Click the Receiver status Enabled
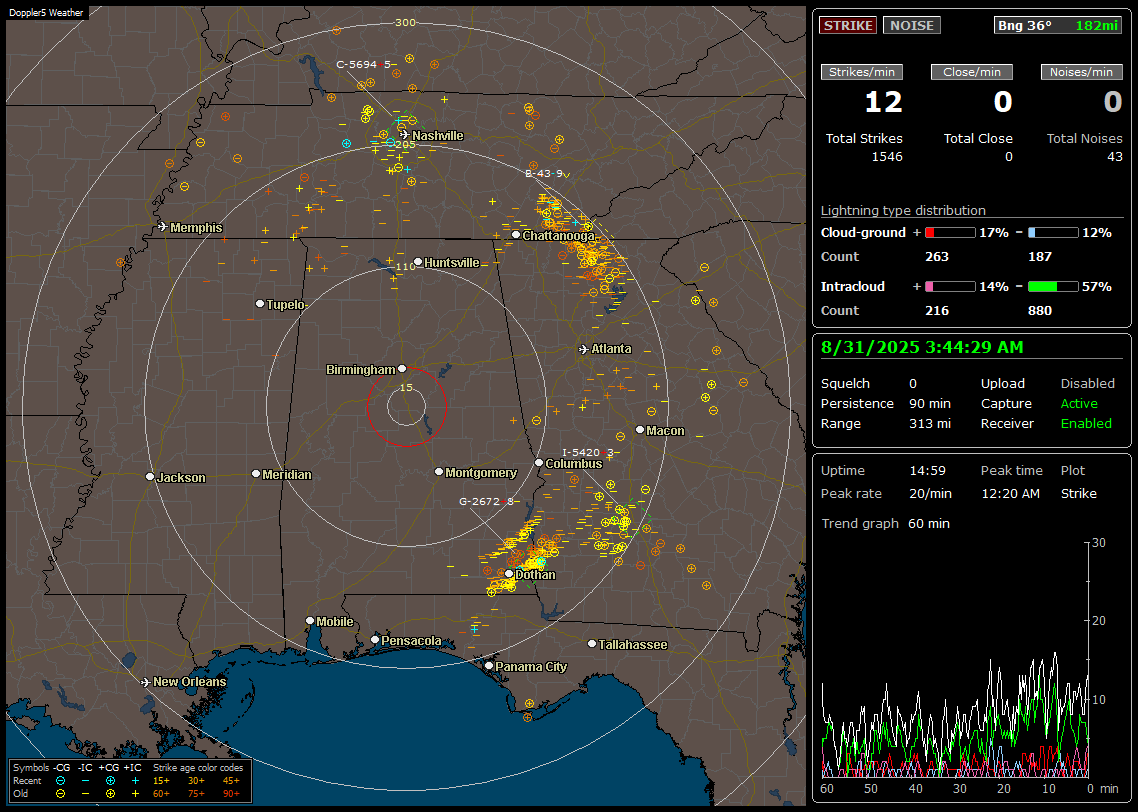This screenshot has height=812, width=1138. click(x=1086, y=424)
